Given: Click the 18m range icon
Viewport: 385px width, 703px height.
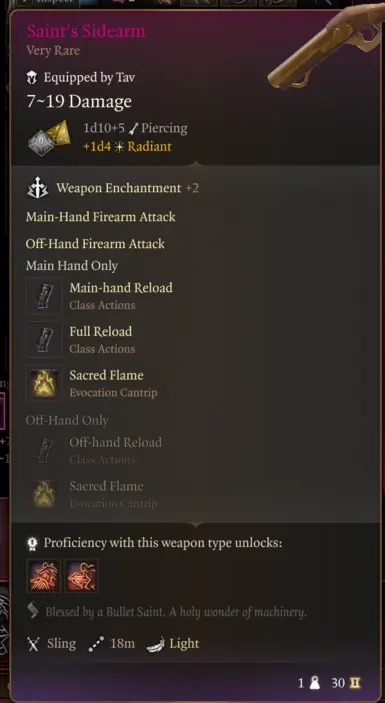Looking at the screenshot, I should tap(96, 644).
